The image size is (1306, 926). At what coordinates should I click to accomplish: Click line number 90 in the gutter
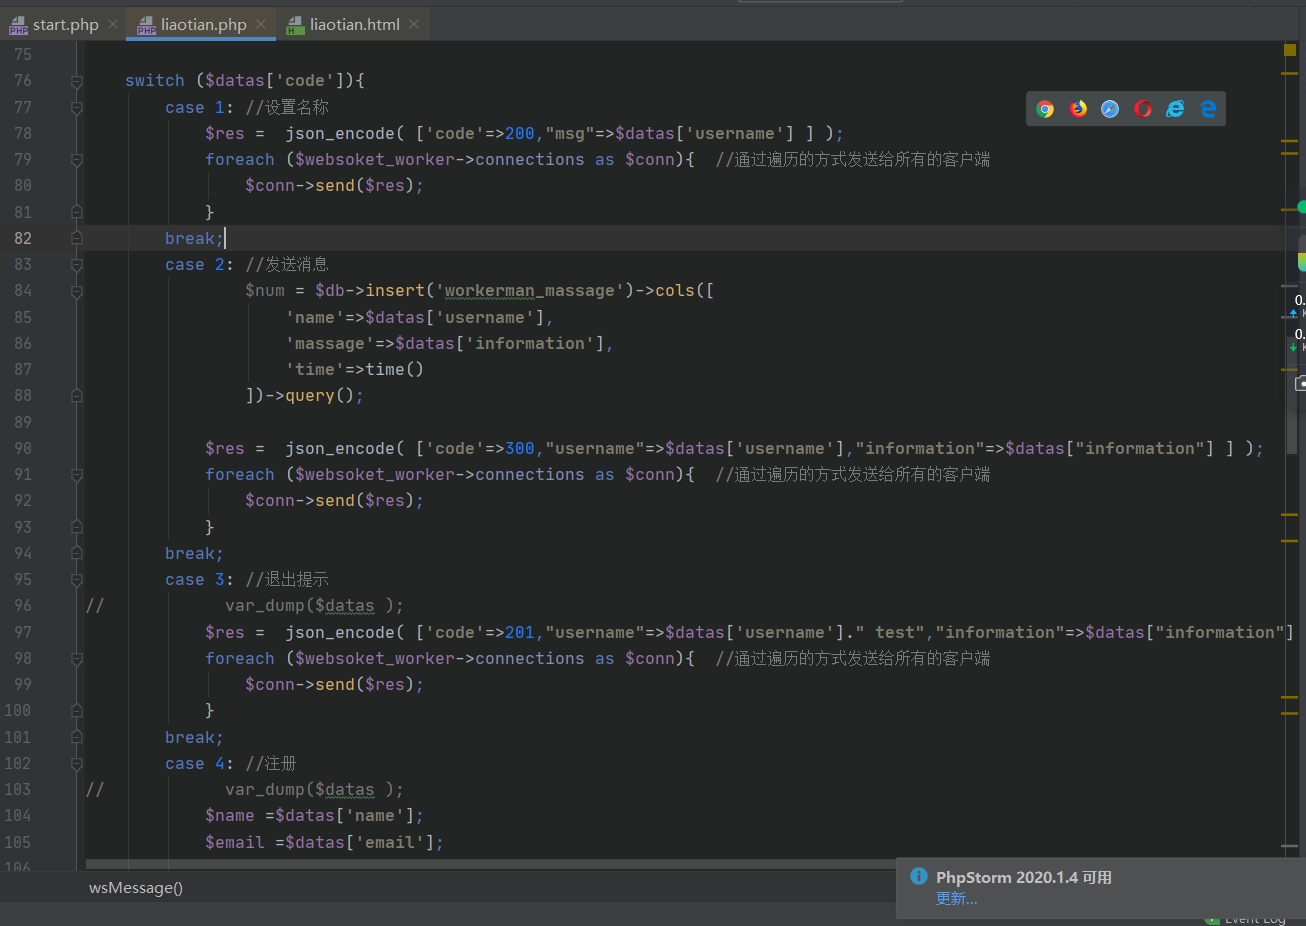click(x=23, y=448)
